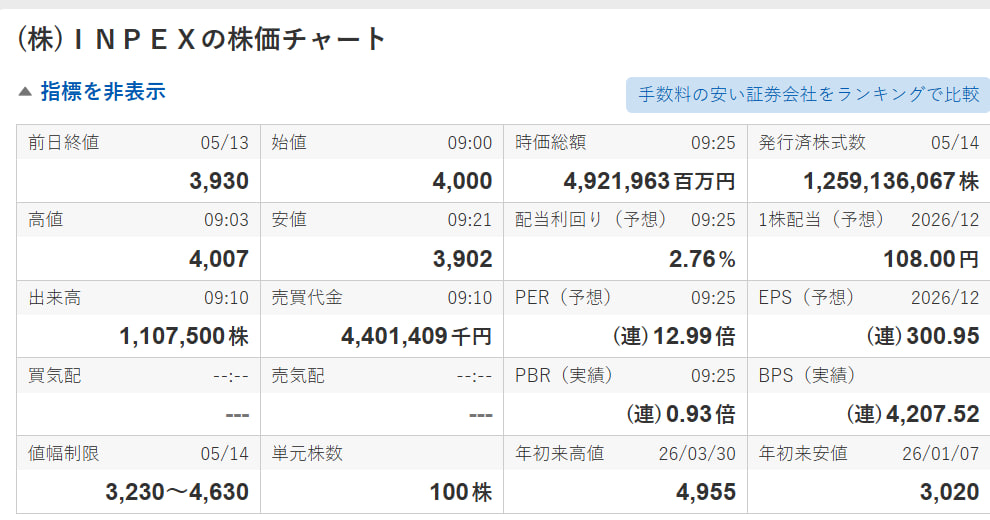This screenshot has height=520, width=990.
Task: Click the triangle arrow beside 指標を非表示
Action: [x=25, y=92]
